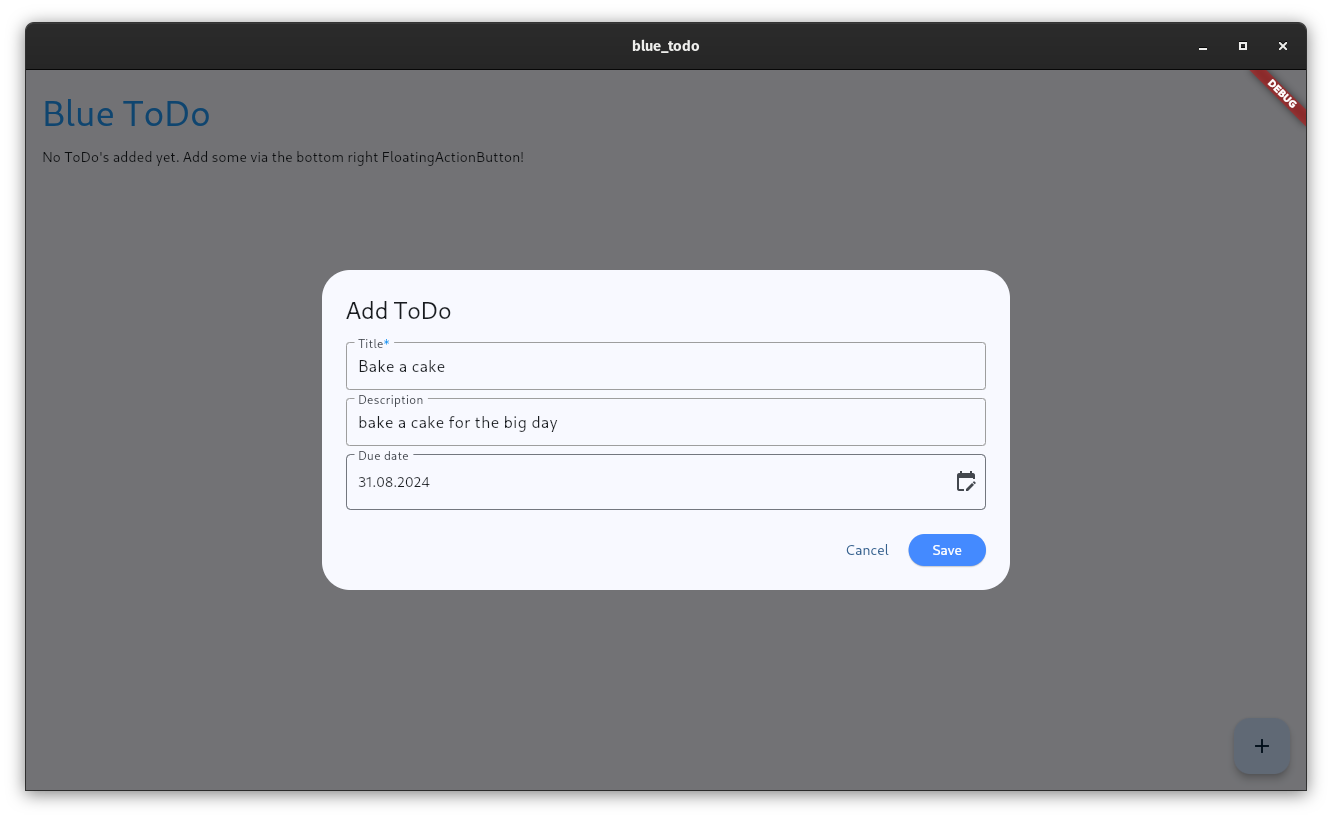
Task: Click the Cancel button
Action: [x=866, y=550]
